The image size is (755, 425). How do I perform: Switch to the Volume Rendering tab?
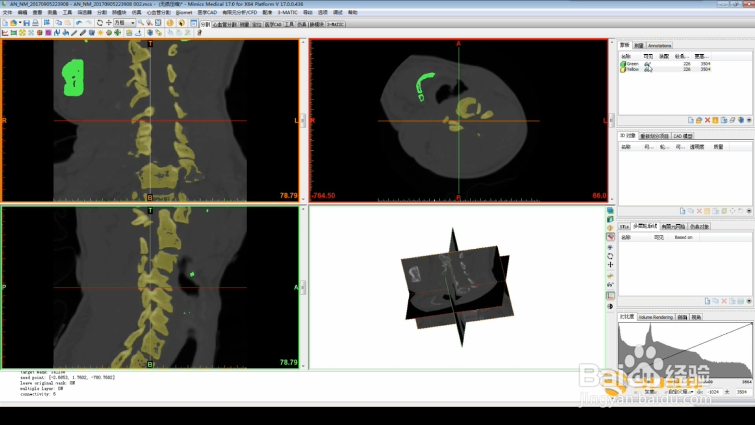pyautogui.click(x=655, y=317)
